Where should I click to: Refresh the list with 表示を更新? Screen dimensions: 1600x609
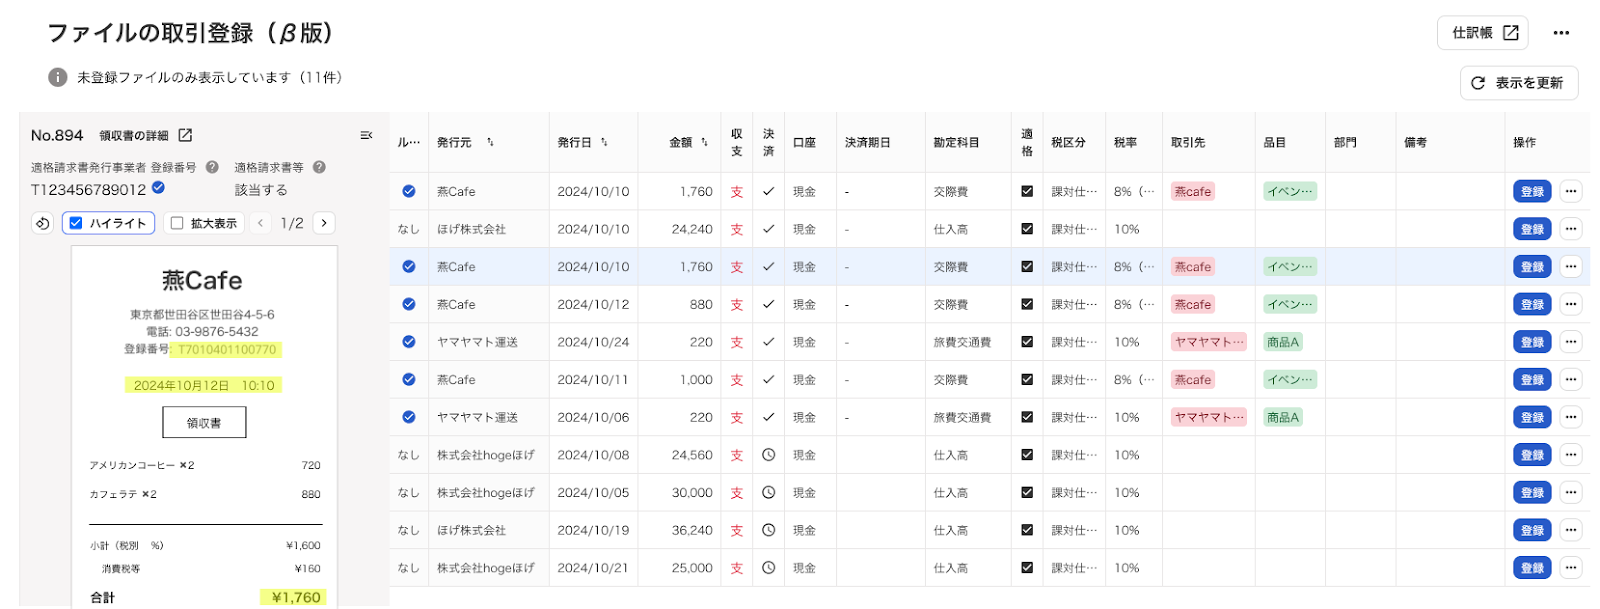pos(1518,83)
